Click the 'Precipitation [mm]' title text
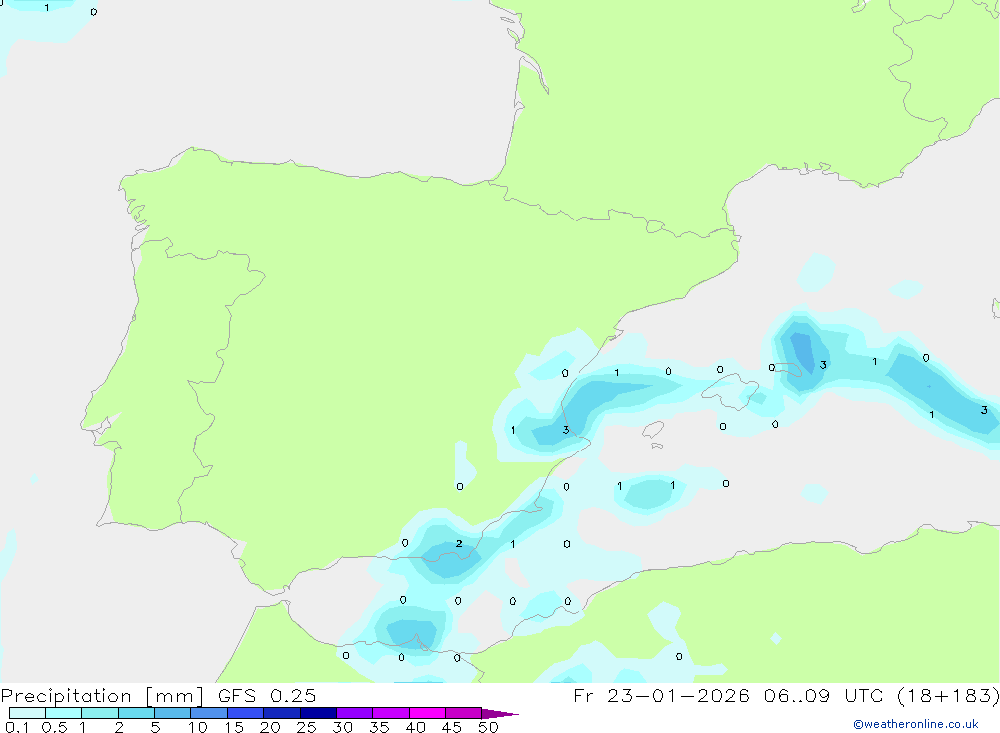The width and height of the screenshot is (1000, 733). click(103, 696)
